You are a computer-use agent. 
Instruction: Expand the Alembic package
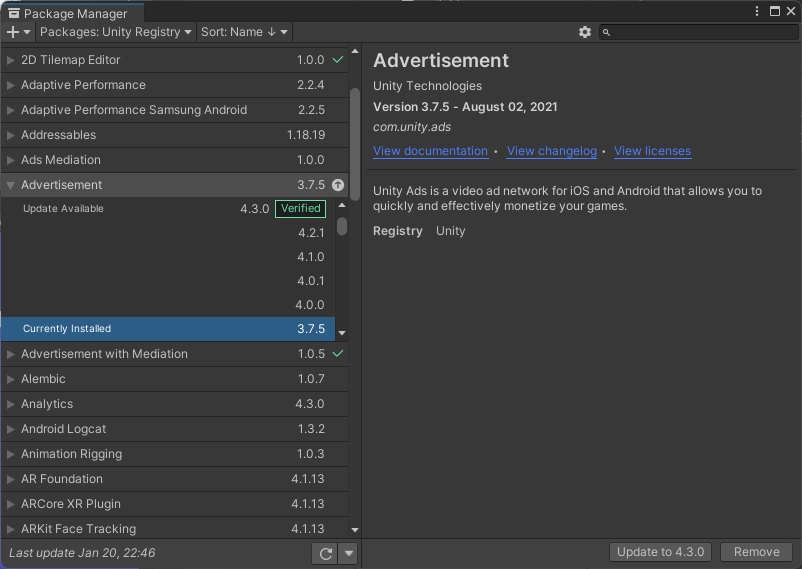click(x=10, y=379)
